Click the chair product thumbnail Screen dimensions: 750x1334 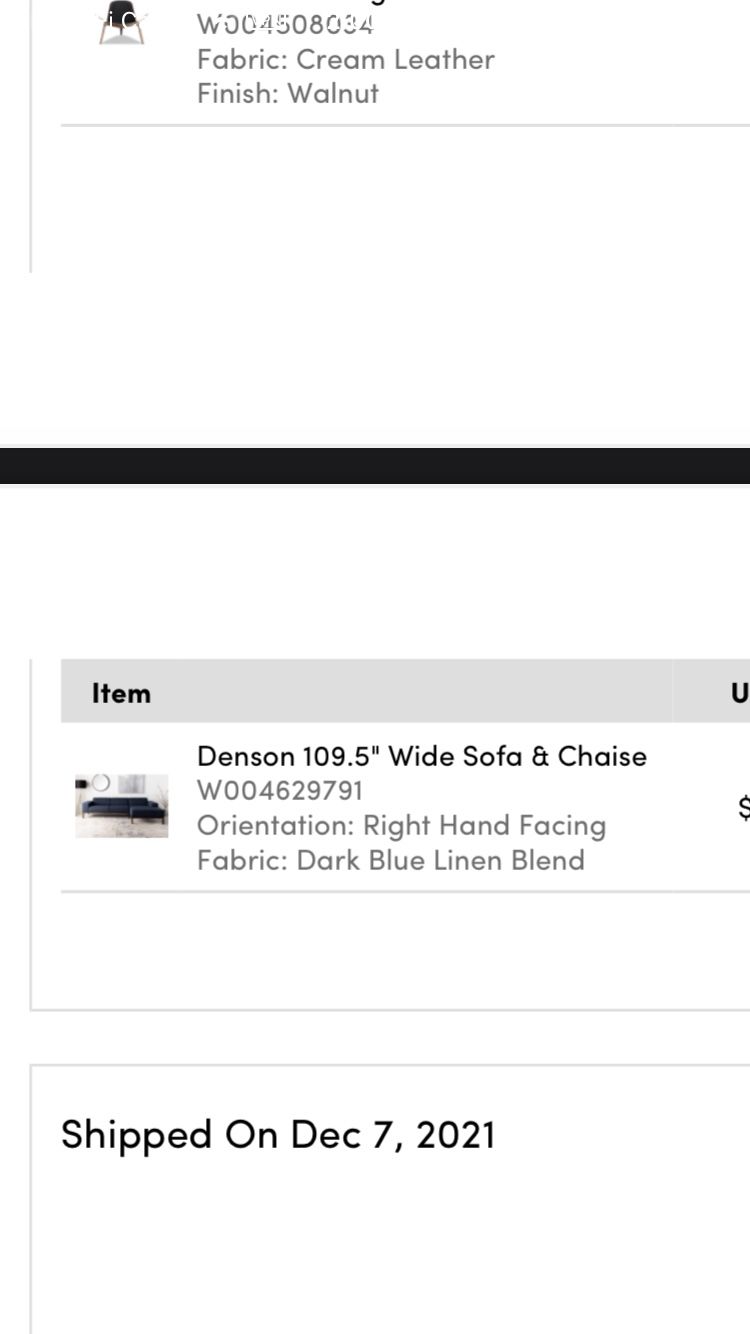122,24
